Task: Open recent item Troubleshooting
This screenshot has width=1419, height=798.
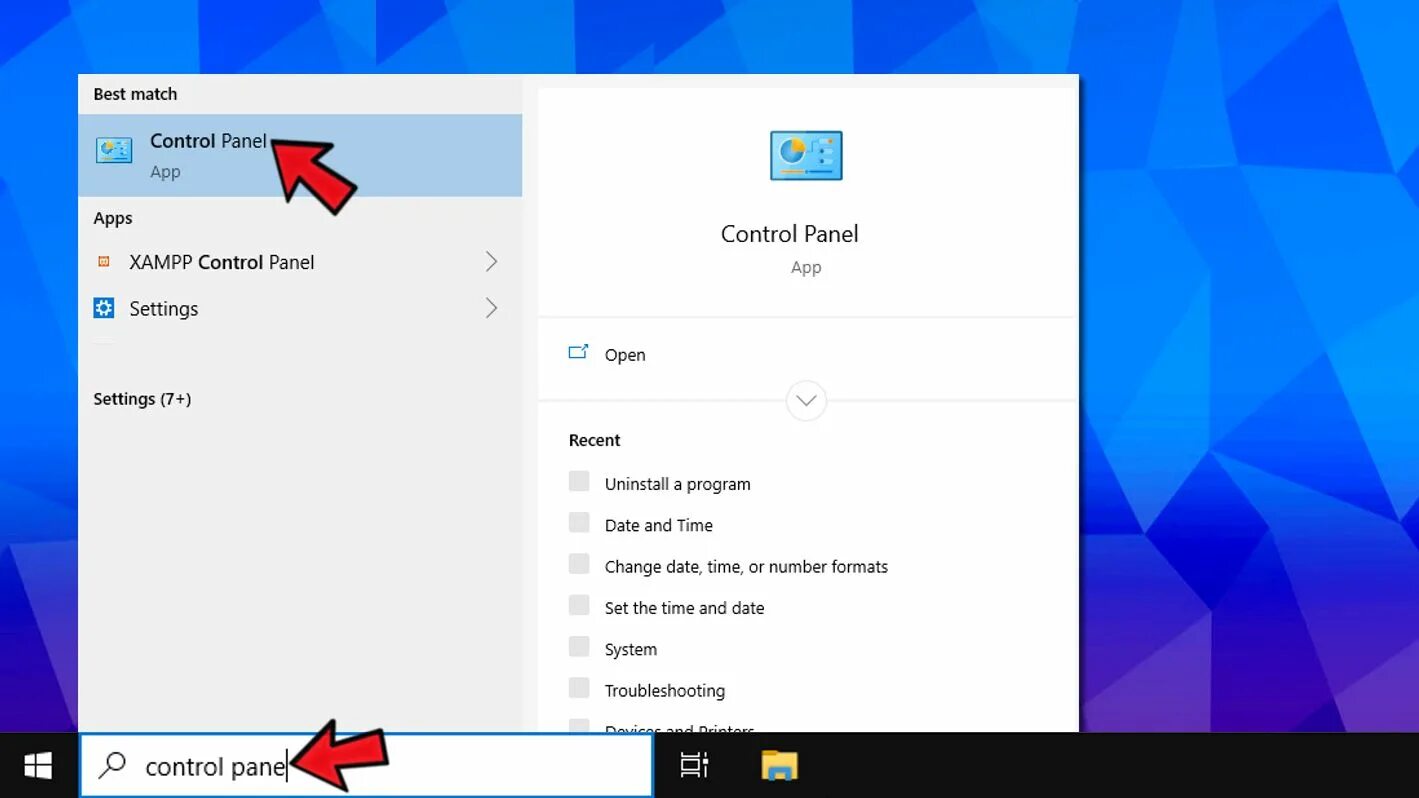Action: coord(665,691)
